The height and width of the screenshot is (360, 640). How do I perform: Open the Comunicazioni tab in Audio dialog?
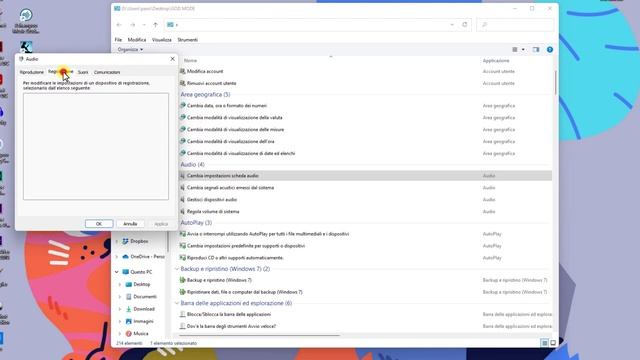tap(107, 72)
